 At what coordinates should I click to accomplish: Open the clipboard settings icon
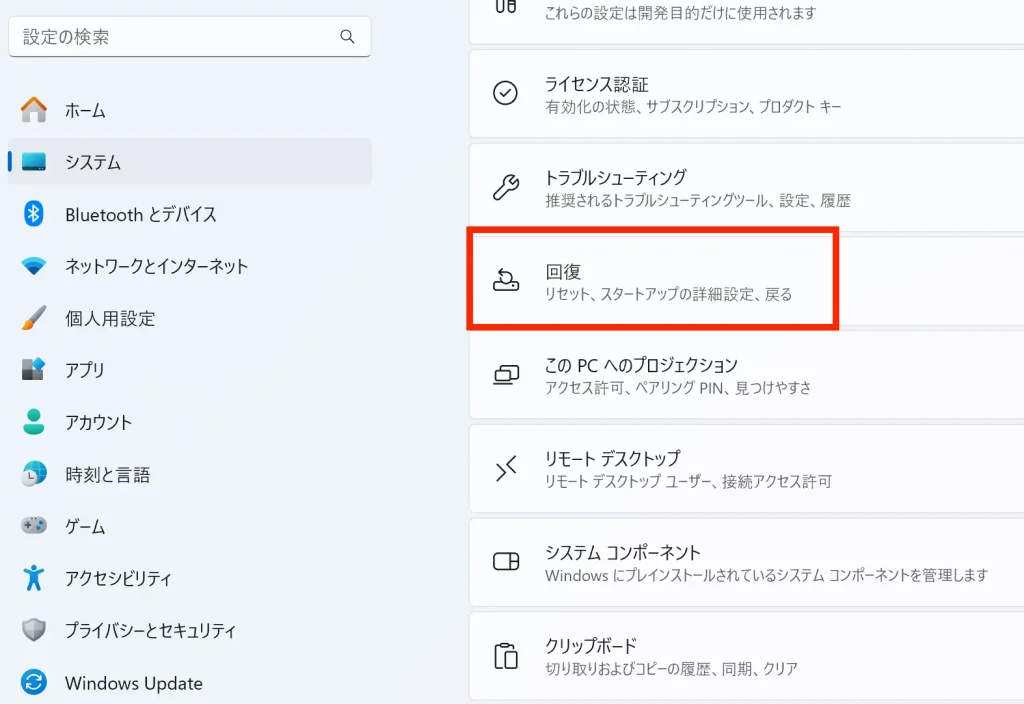pos(508,656)
